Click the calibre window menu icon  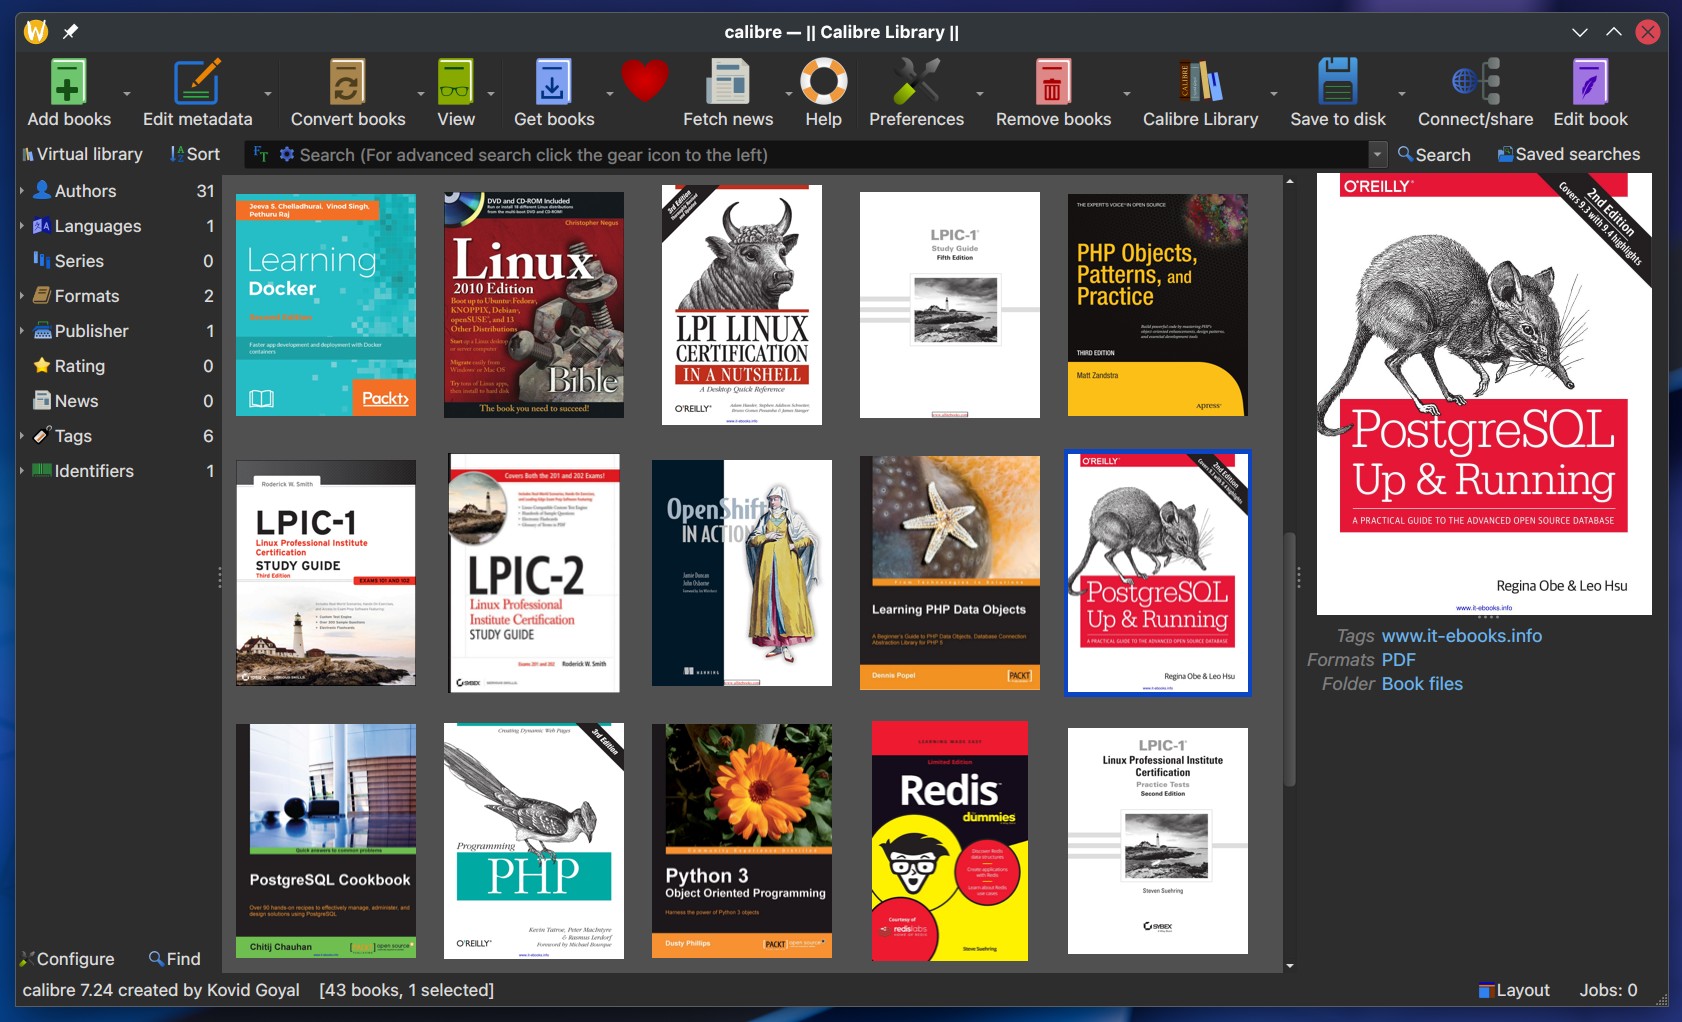(x=36, y=32)
